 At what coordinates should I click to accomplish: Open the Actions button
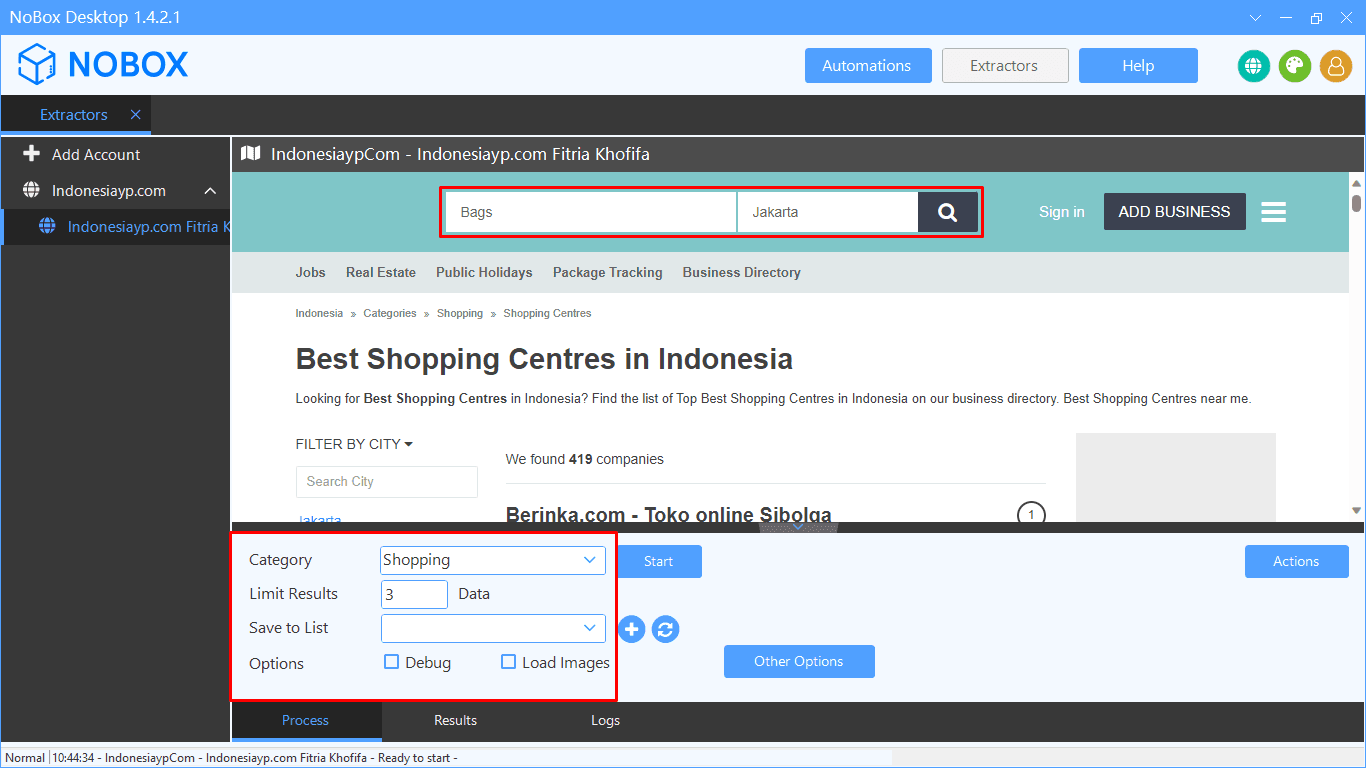coord(1296,561)
